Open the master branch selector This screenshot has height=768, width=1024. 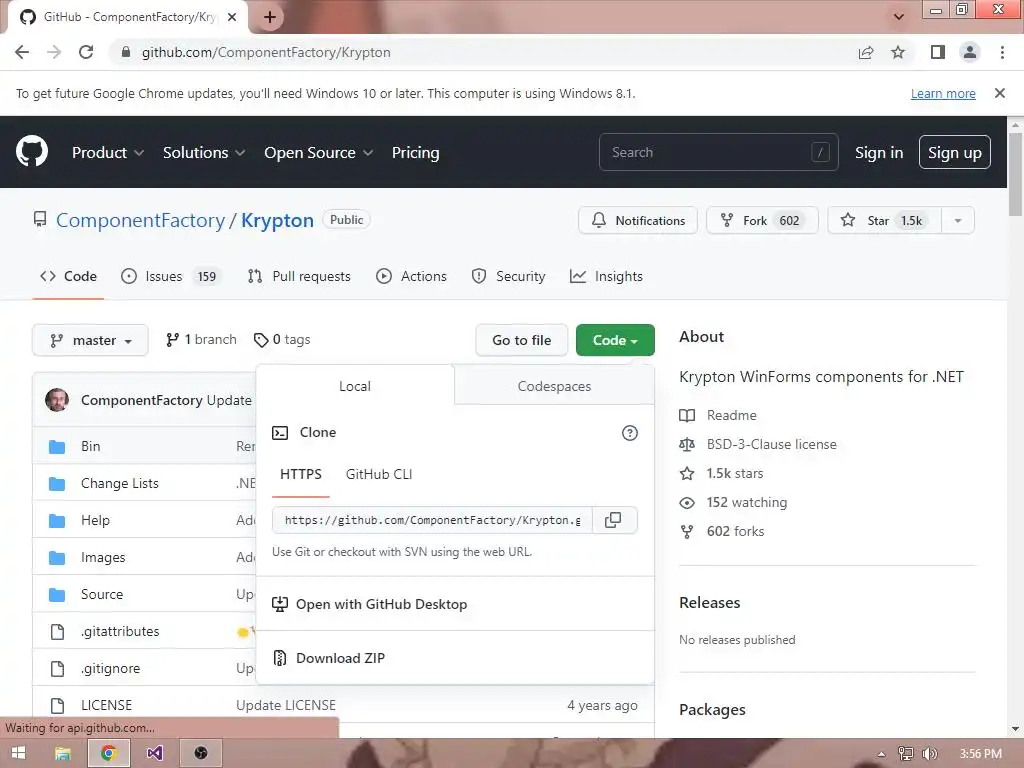tap(90, 340)
